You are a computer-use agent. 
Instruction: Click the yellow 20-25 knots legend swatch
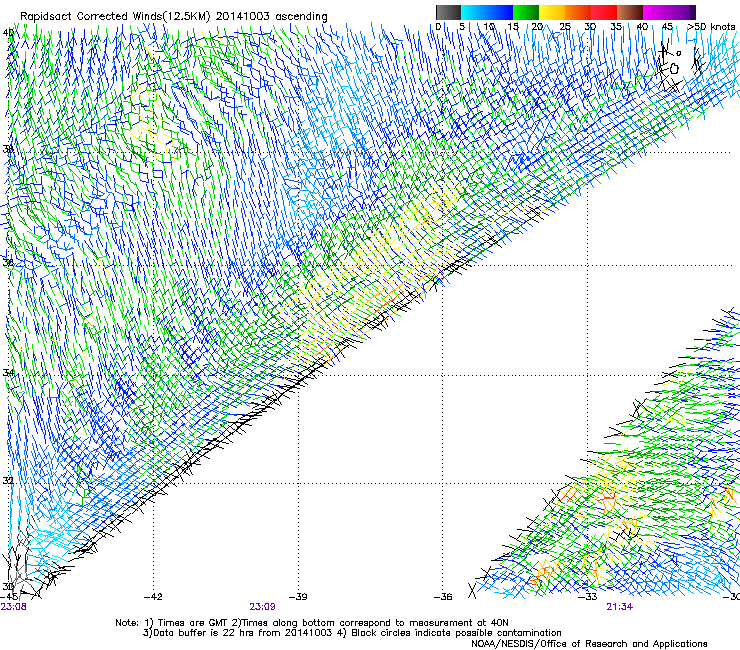coord(552,12)
